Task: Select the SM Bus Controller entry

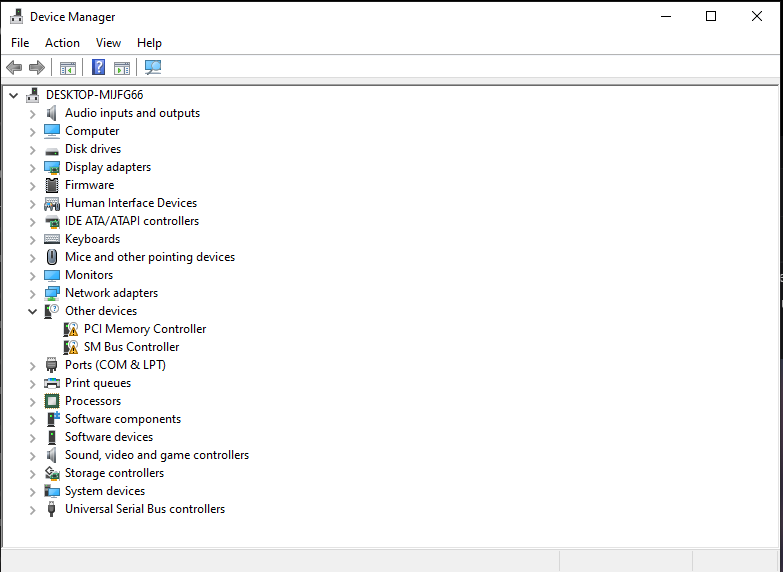Action: click(x=131, y=347)
